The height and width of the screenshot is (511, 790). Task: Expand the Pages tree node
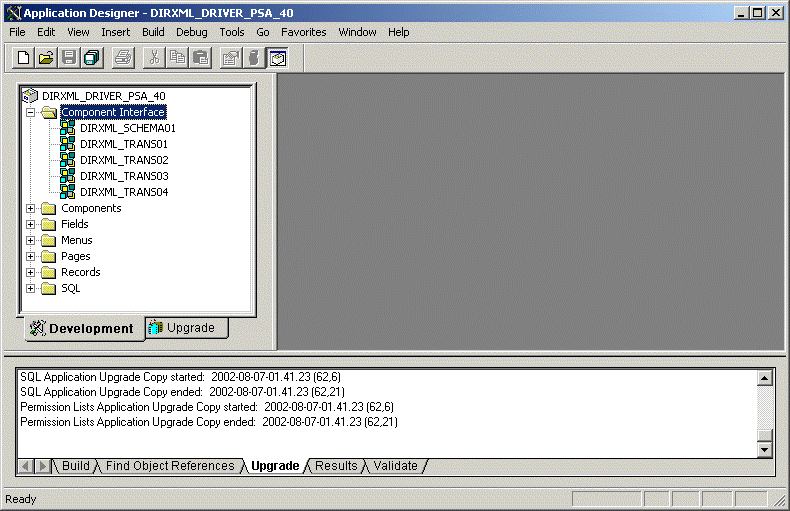(x=31, y=257)
